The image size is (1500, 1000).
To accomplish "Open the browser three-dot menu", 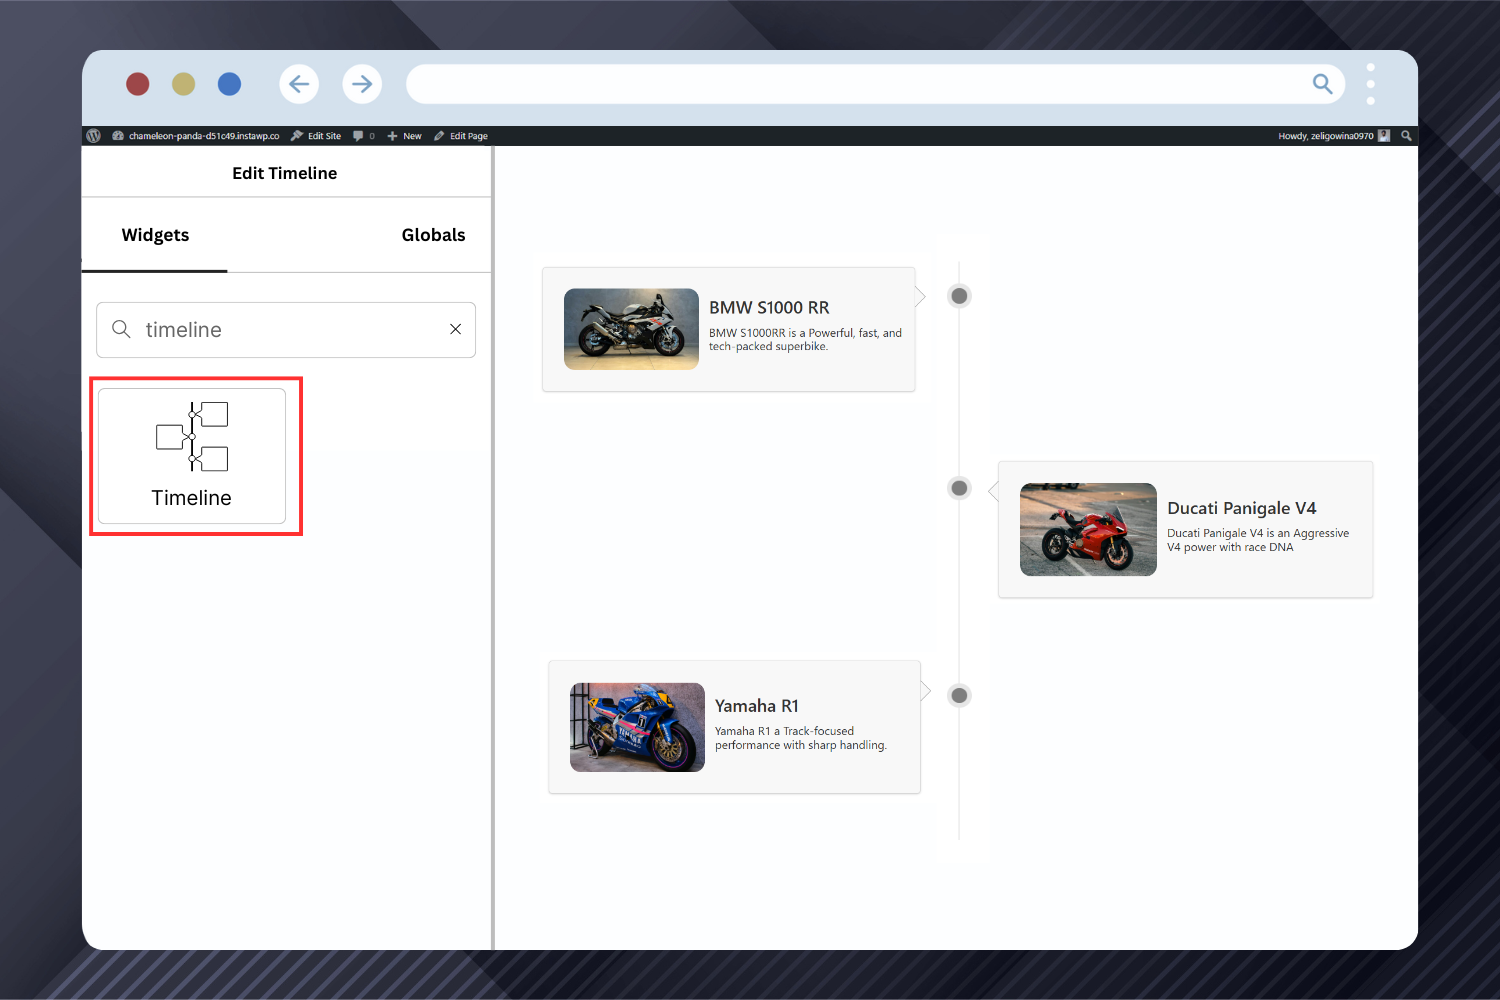I will coord(1370,84).
